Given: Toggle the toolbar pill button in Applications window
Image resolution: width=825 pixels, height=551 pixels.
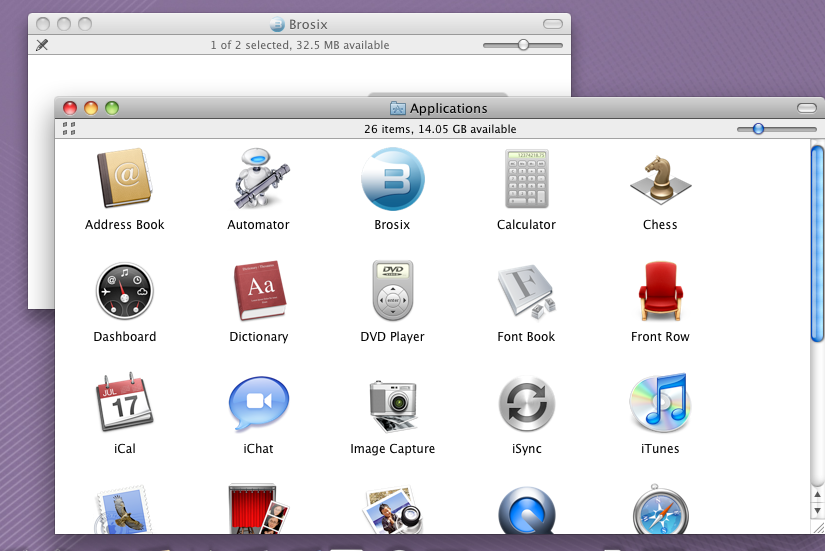Looking at the screenshot, I should coord(807,108).
